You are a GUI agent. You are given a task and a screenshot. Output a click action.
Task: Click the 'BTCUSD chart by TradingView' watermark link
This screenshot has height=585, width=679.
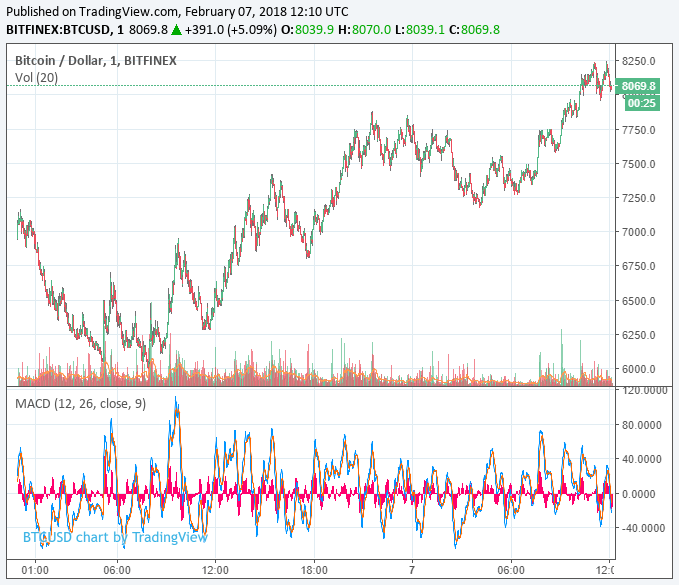[x=115, y=537]
